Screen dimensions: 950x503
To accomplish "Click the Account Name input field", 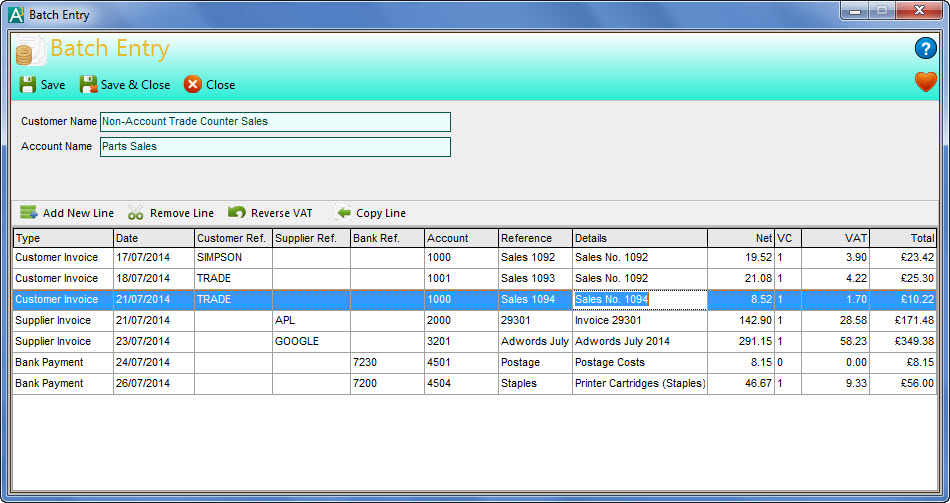I will point(275,147).
